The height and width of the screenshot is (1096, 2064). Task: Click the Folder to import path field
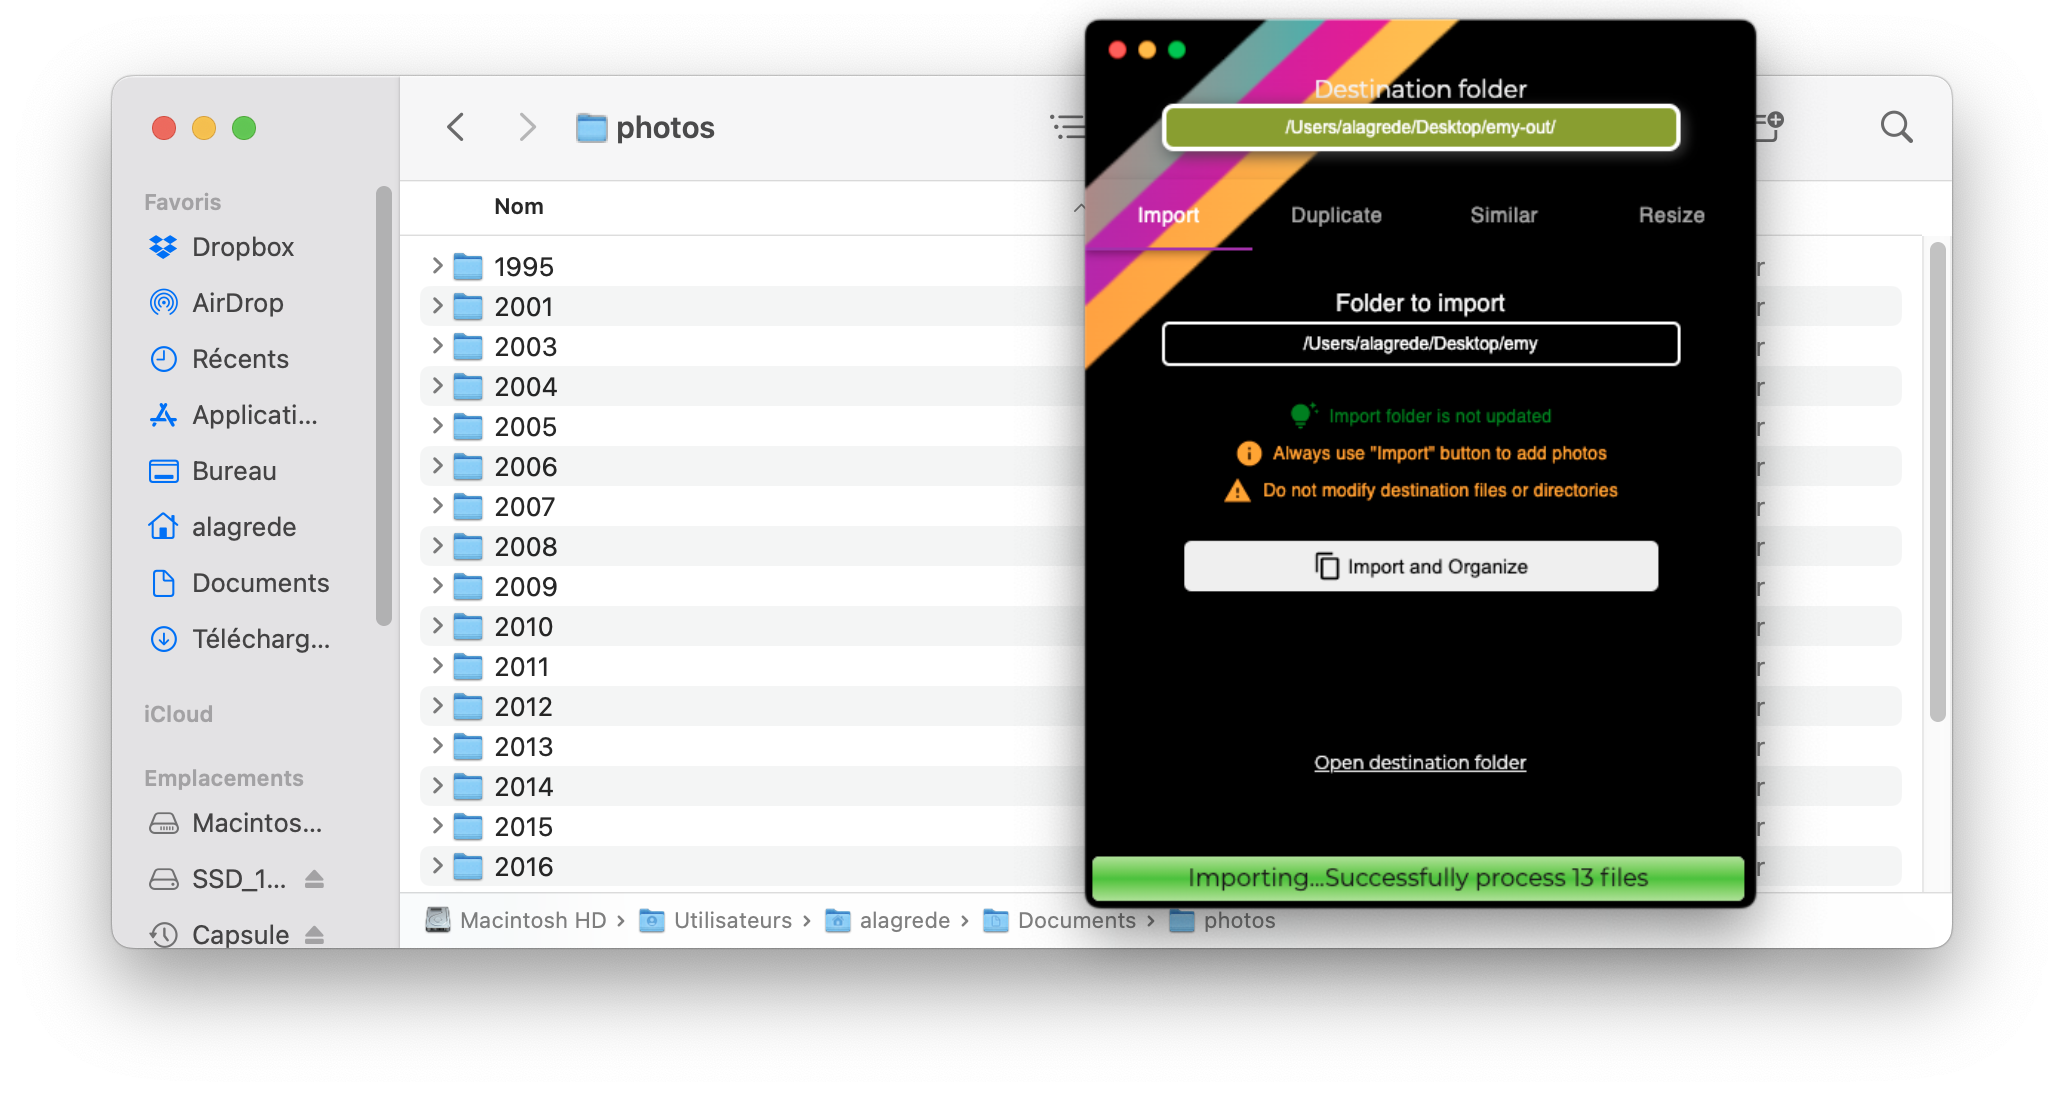(1420, 344)
